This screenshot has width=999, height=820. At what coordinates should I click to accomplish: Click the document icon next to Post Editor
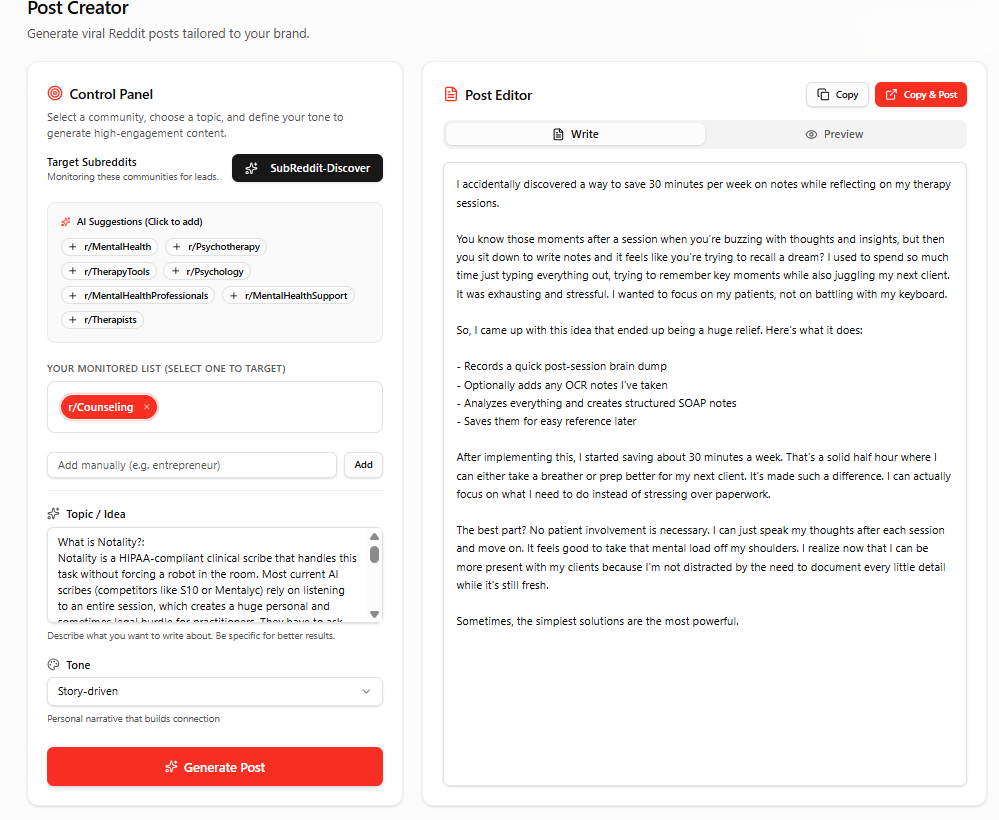pyautogui.click(x=453, y=94)
